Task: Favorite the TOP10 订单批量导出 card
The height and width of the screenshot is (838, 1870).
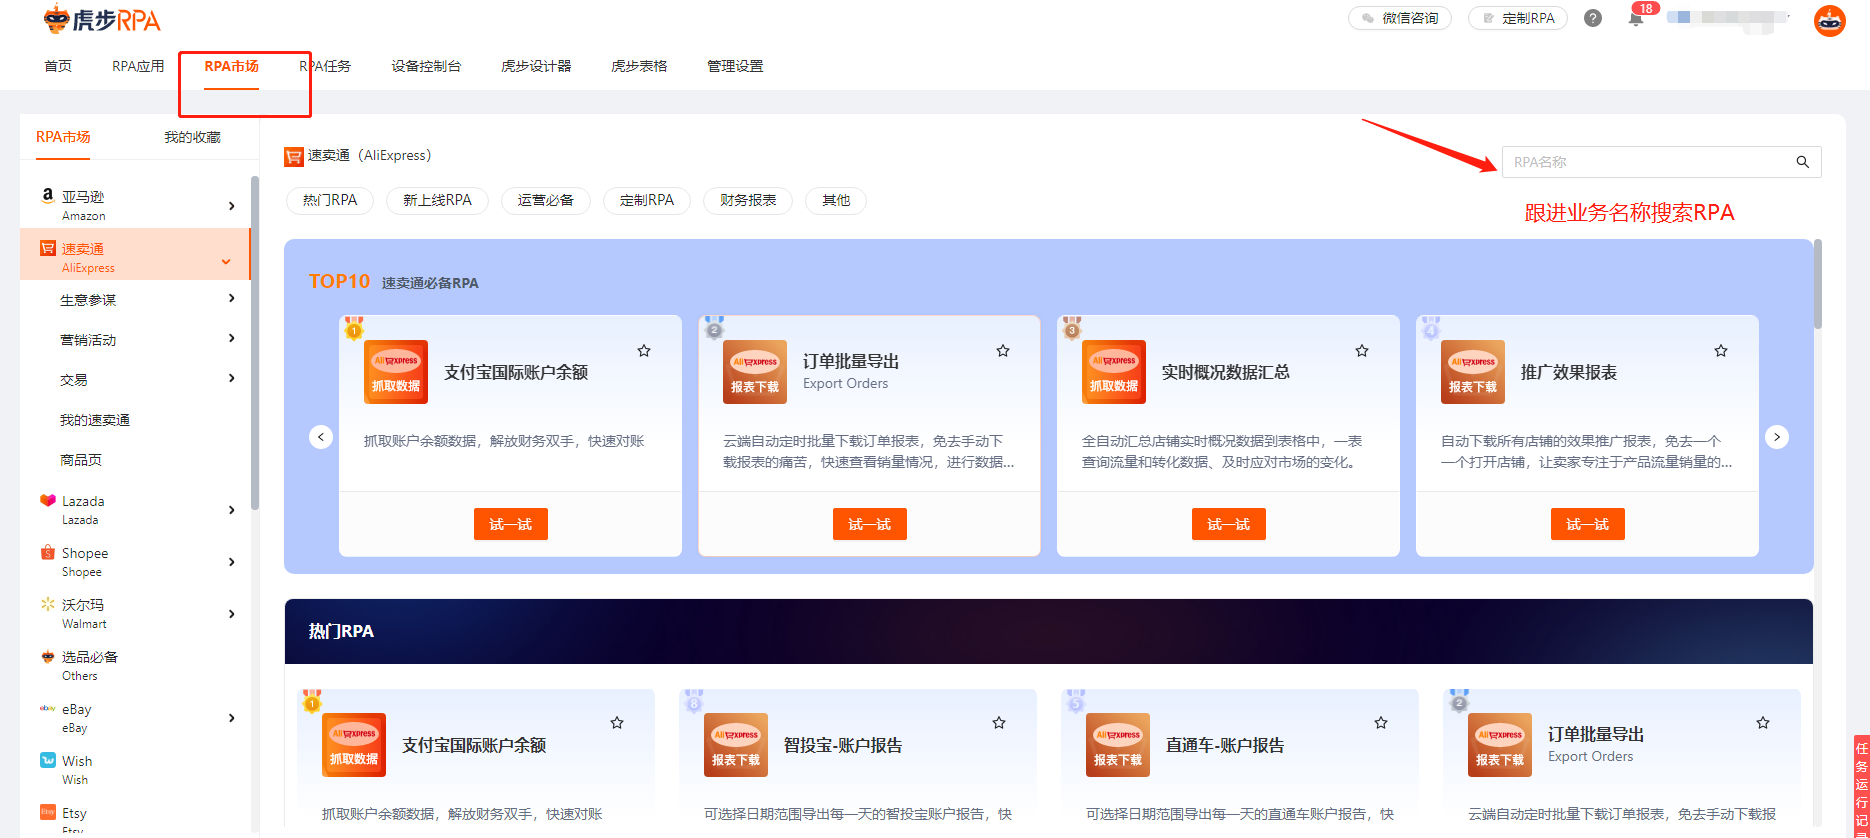Action: (x=1003, y=351)
